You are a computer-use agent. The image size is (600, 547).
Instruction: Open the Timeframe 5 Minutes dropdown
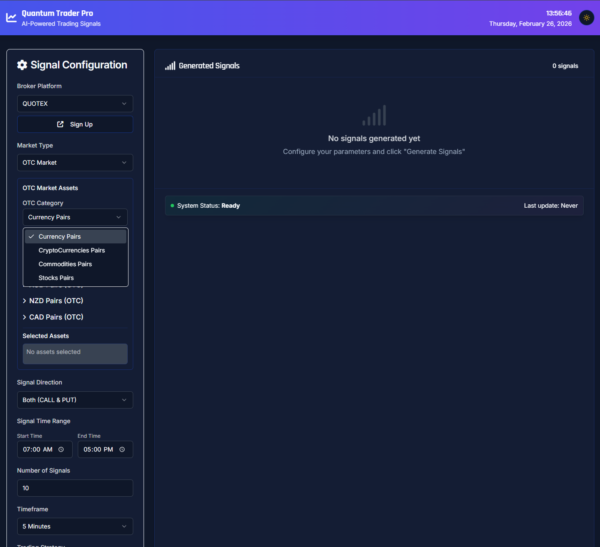point(75,526)
